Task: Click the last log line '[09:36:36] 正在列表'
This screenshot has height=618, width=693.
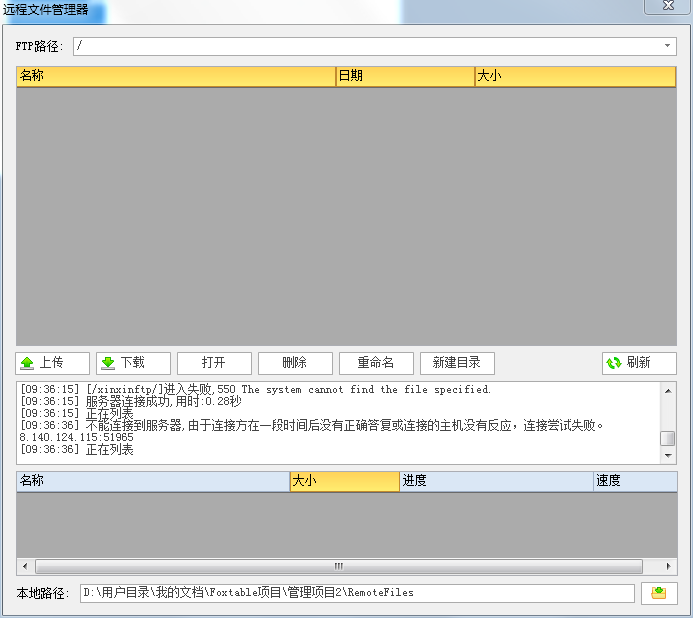Action: tap(77, 450)
